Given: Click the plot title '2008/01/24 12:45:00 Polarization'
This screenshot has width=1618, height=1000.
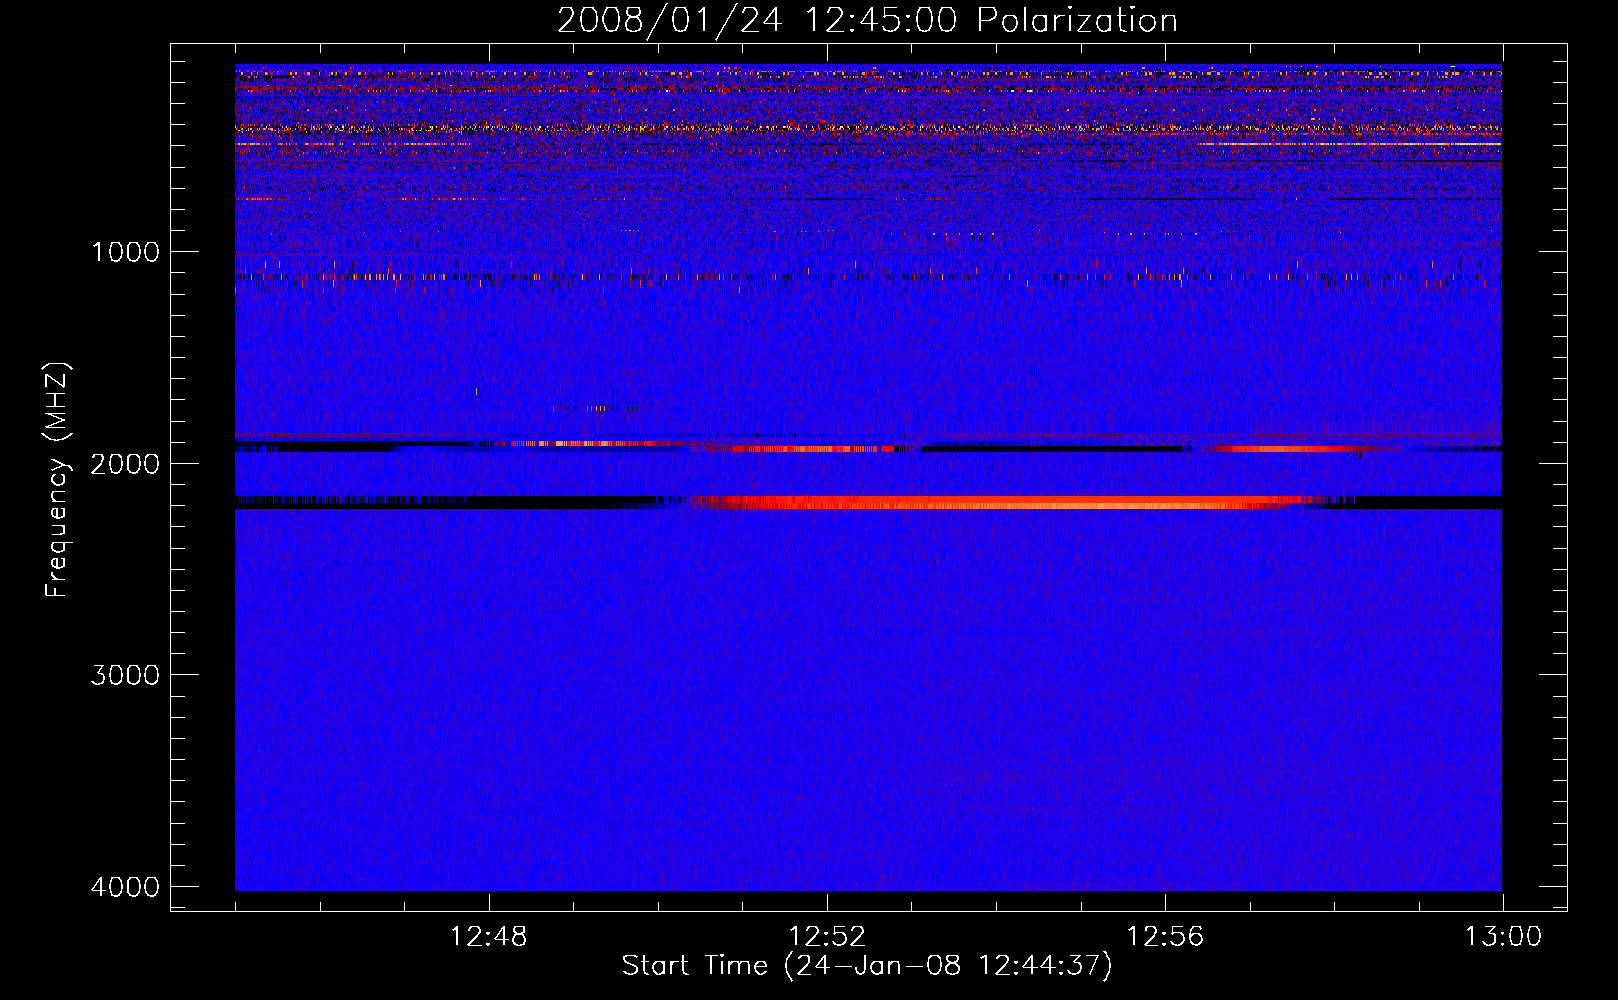Looking at the screenshot, I should click(867, 21).
